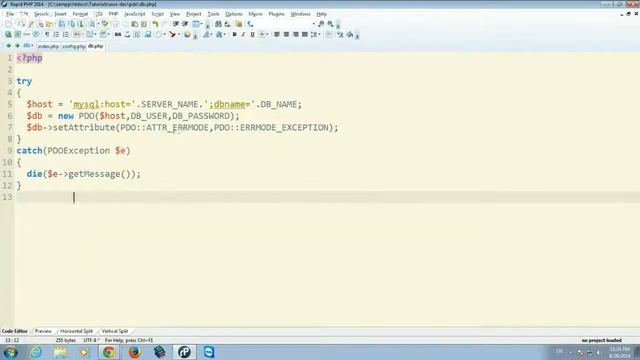Insert a bulleted list from the toolbar

56,35
